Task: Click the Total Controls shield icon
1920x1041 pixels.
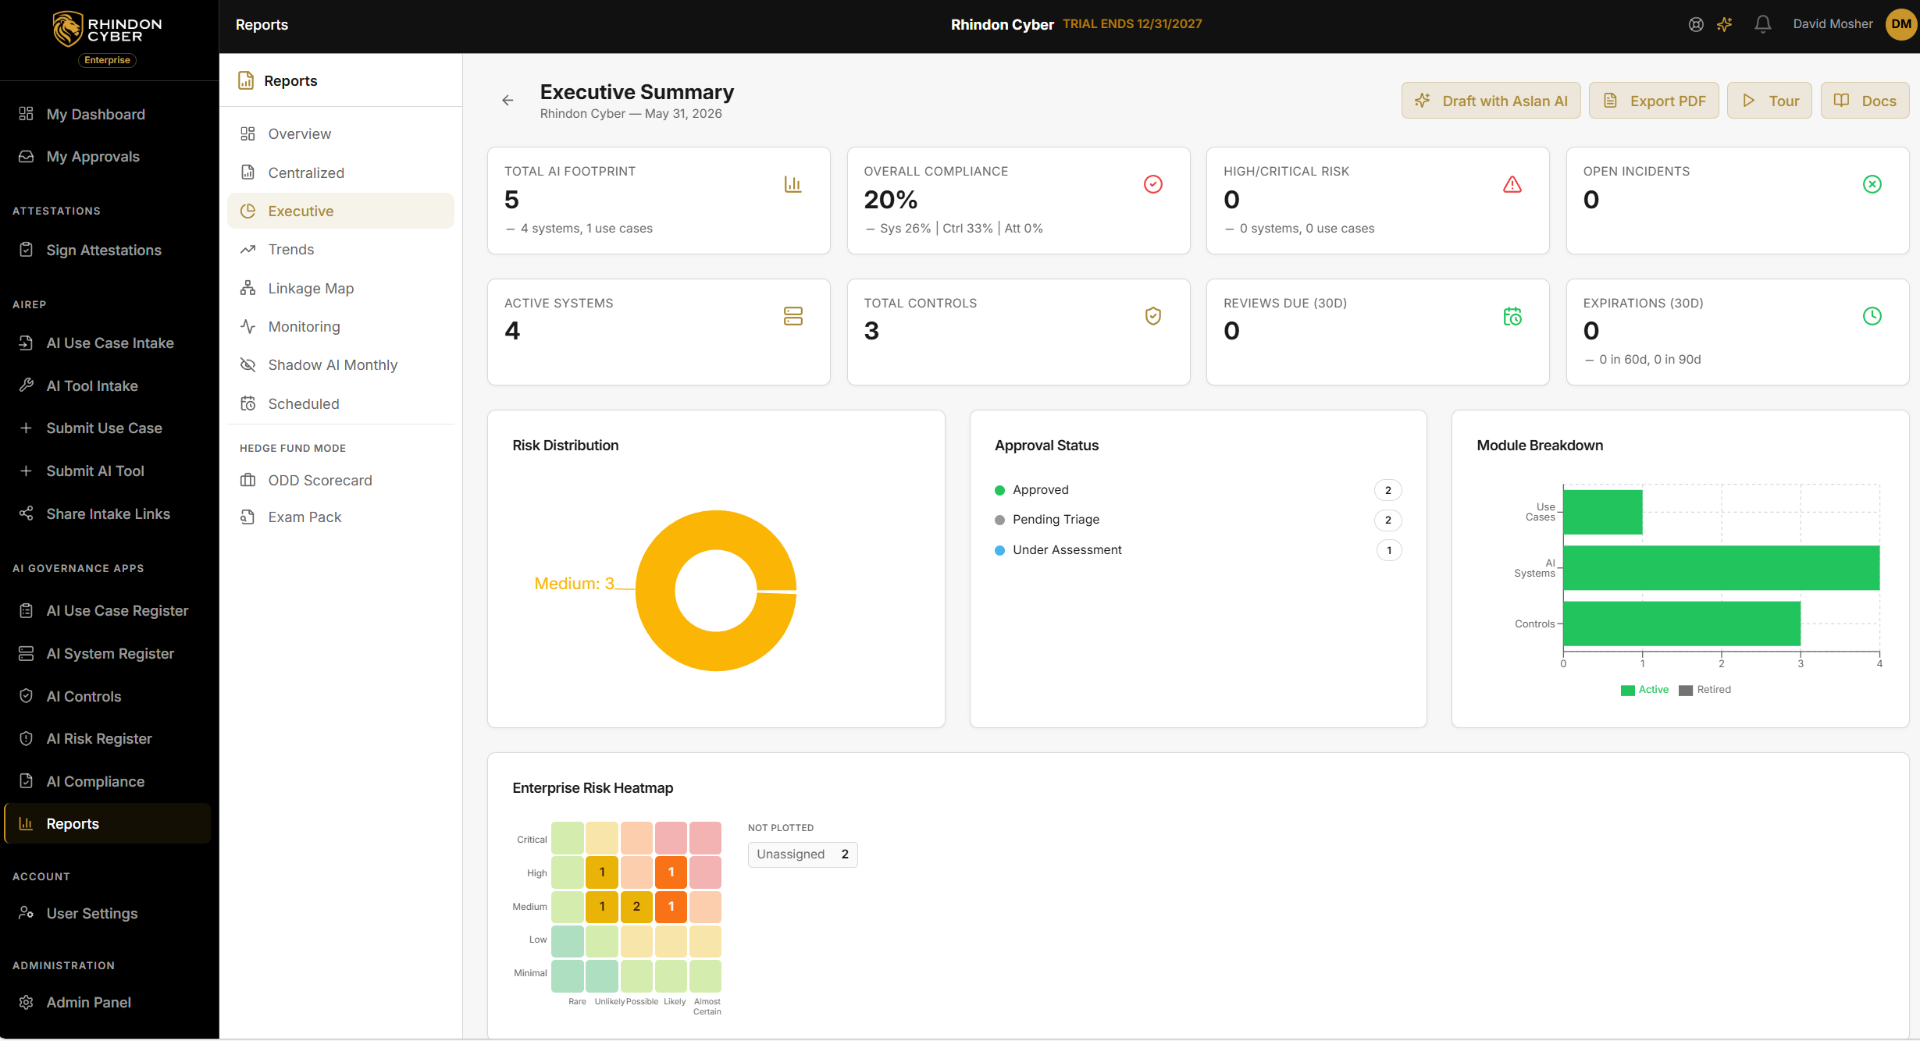Action: pyautogui.click(x=1153, y=316)
